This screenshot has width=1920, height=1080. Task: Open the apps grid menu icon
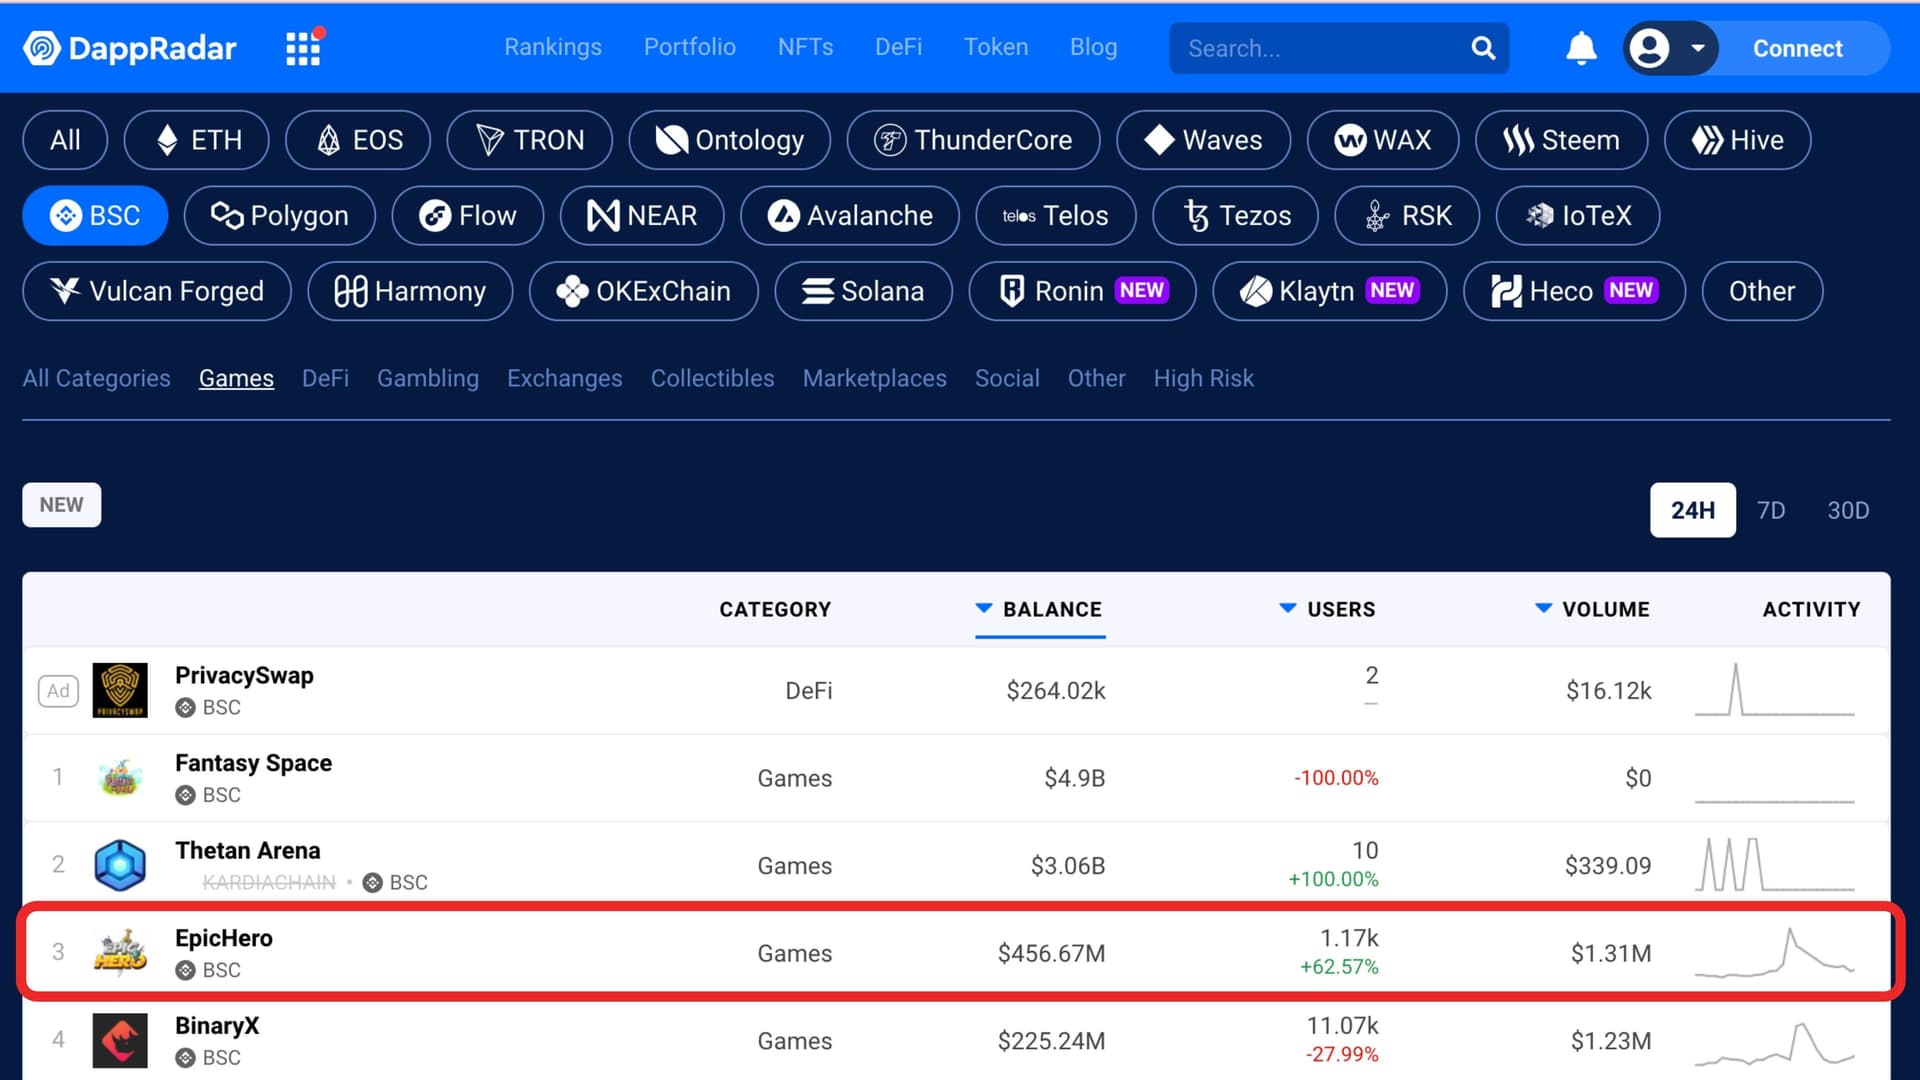[304, 47]
